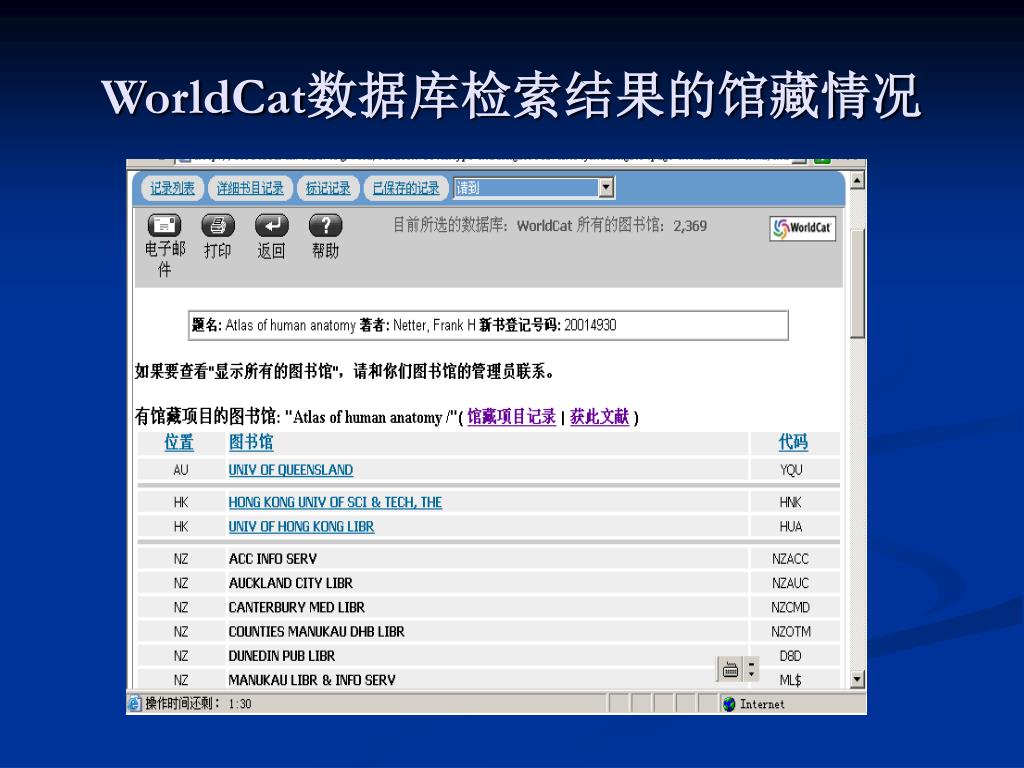This screenshot has width=1024, height=768.
Task: Open HONG KONG UNIV OF SCI & TECH link
Action: (335, 502)
